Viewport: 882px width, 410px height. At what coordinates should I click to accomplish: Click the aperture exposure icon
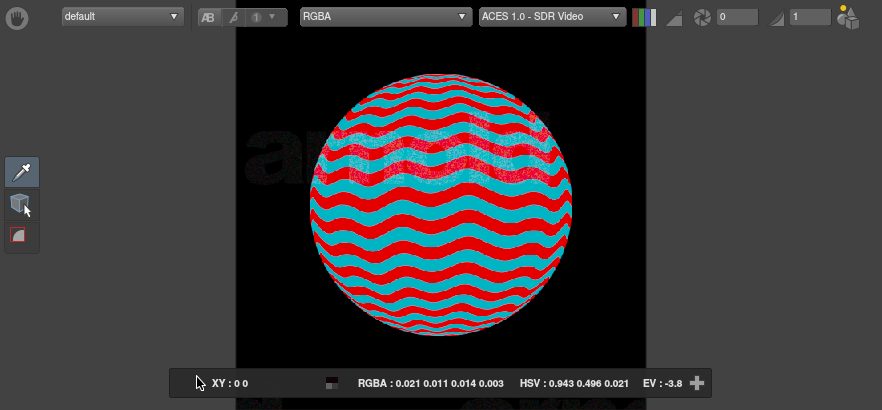(704, 18)
